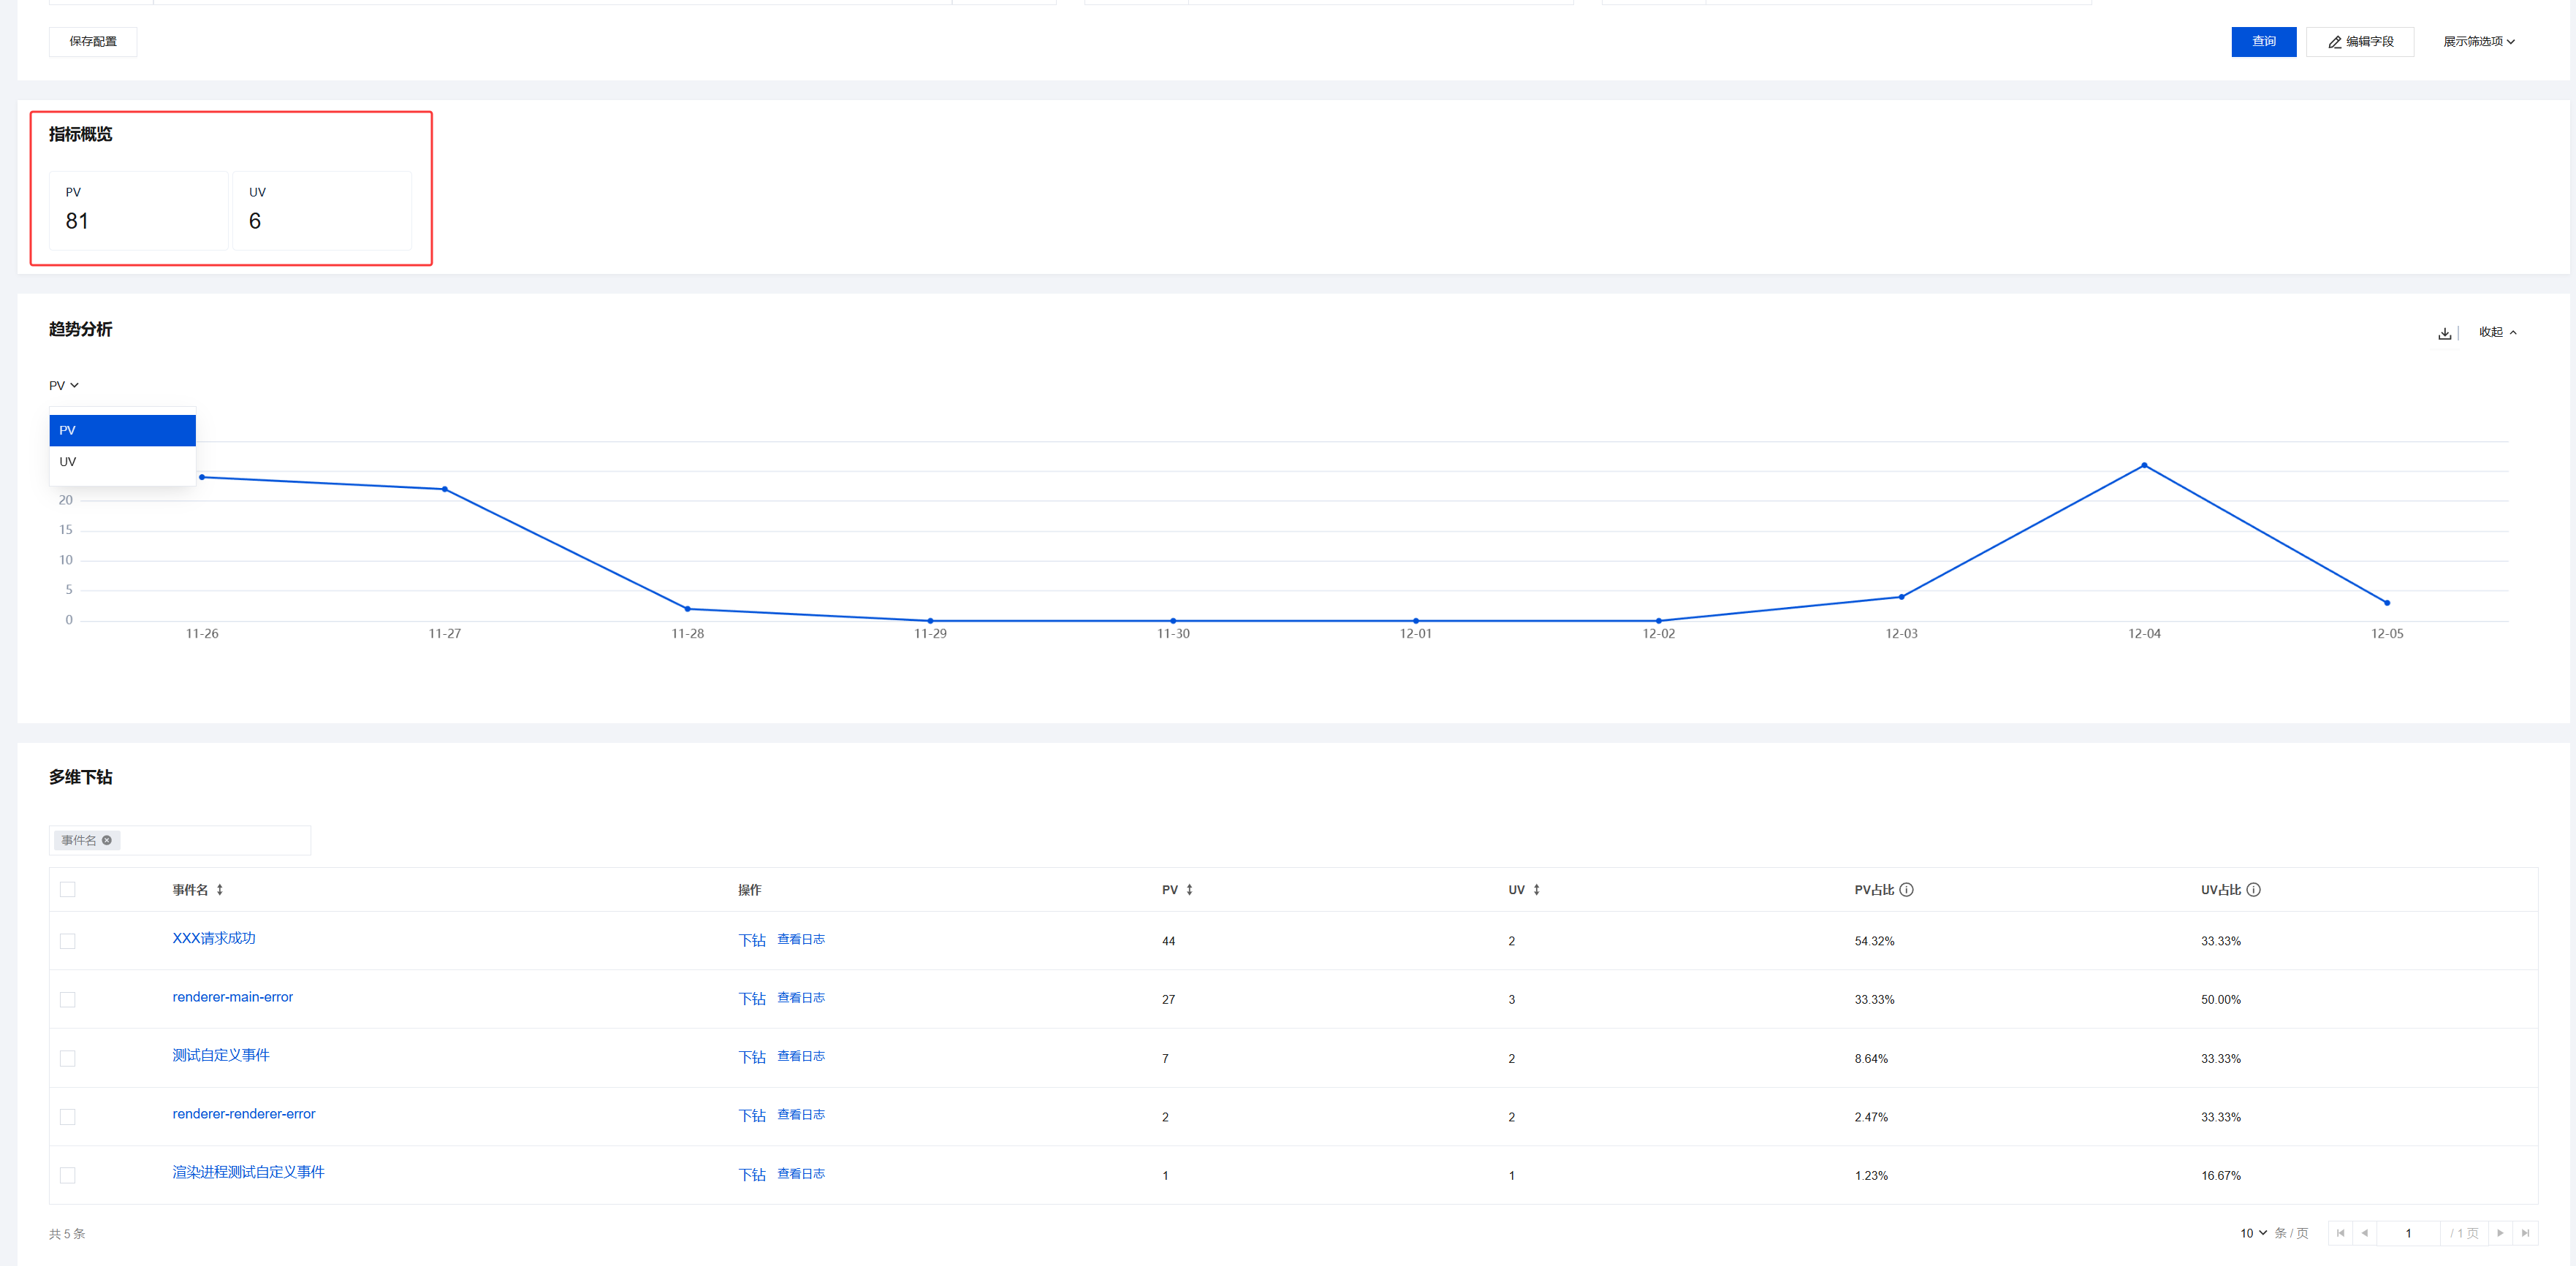Viewport: 2576px width, 1266px height.
Task: Open the 展示筛选项 dropdown
Action: pyautogui.click(x=2478, y=42)
